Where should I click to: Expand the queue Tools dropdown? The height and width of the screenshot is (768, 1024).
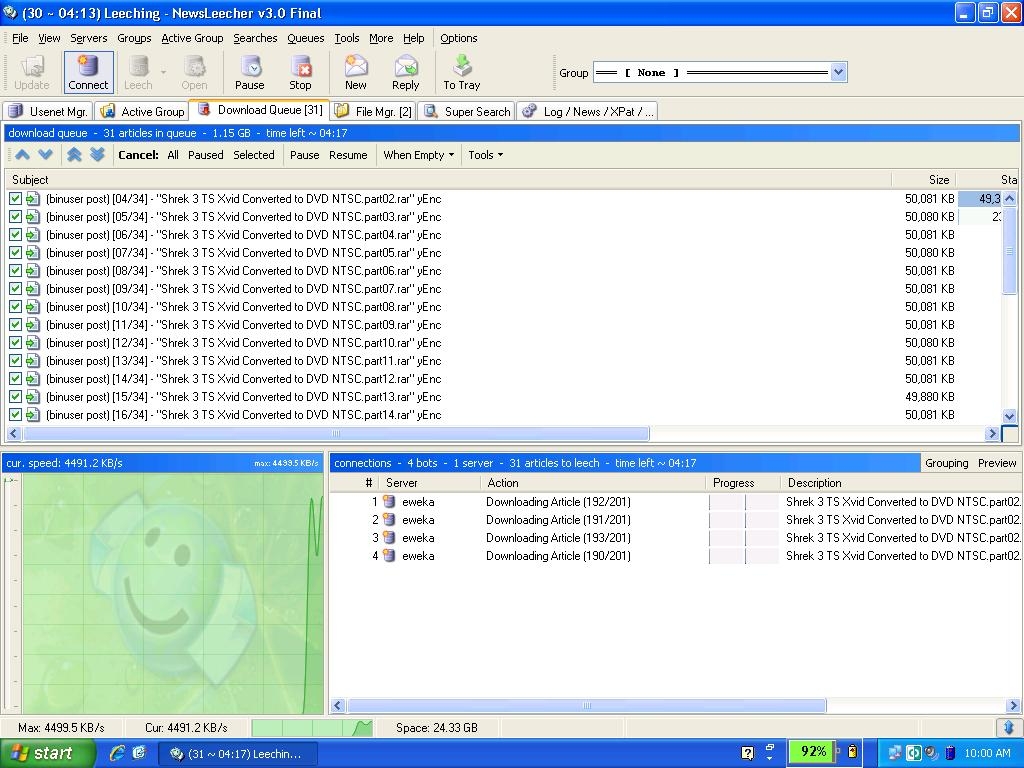(x=485, y=155)
